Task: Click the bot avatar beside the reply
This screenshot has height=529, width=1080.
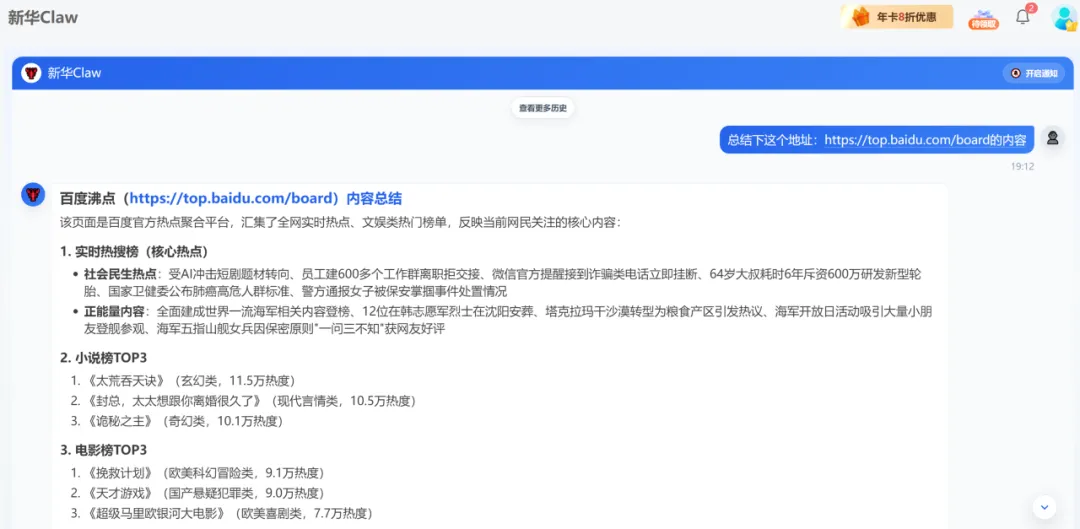Action: (x=33, y=195)
